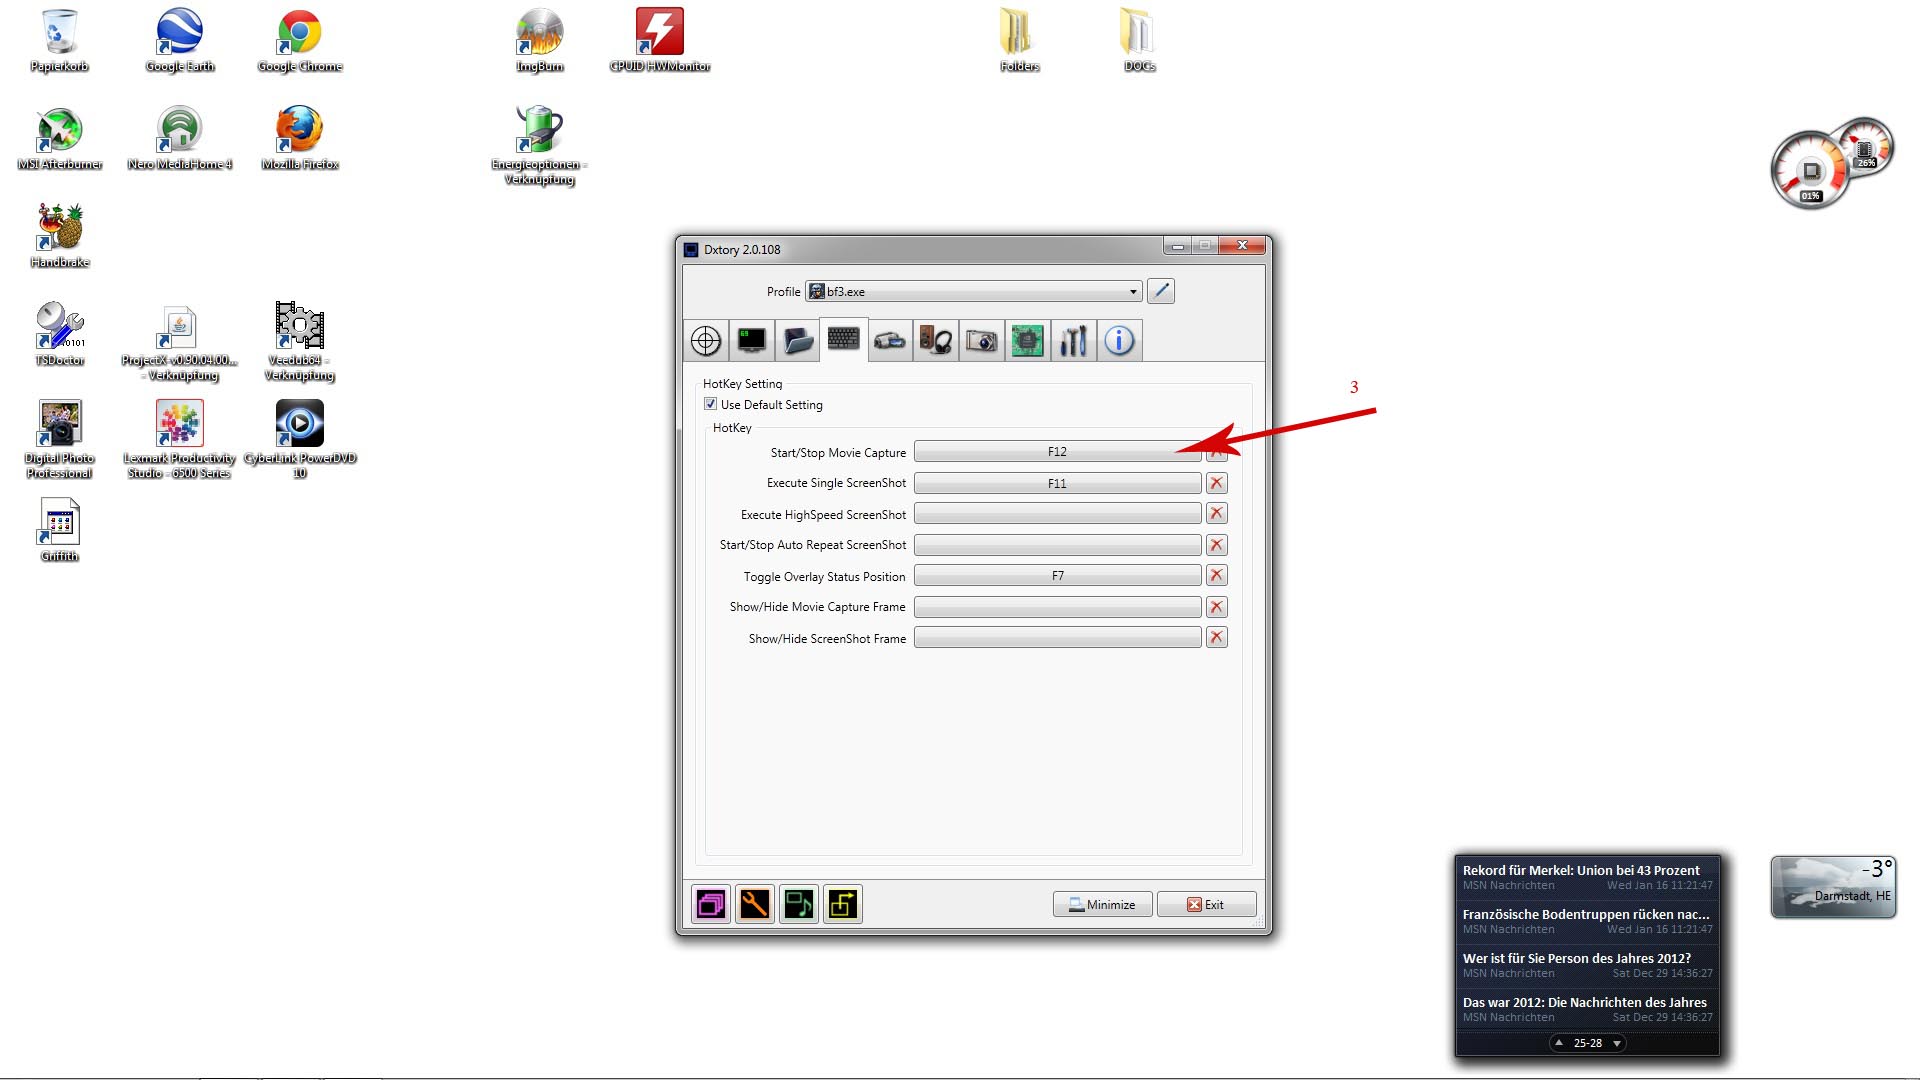1920x1080 pixels.
Task: Click the Exit button
Action: coord(1205,904)
